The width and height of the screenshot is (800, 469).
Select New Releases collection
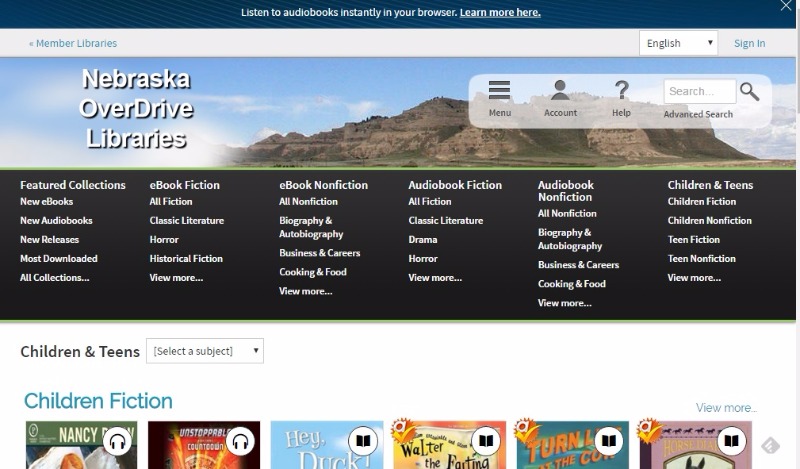pyautogui.click(x=49, y=239)
